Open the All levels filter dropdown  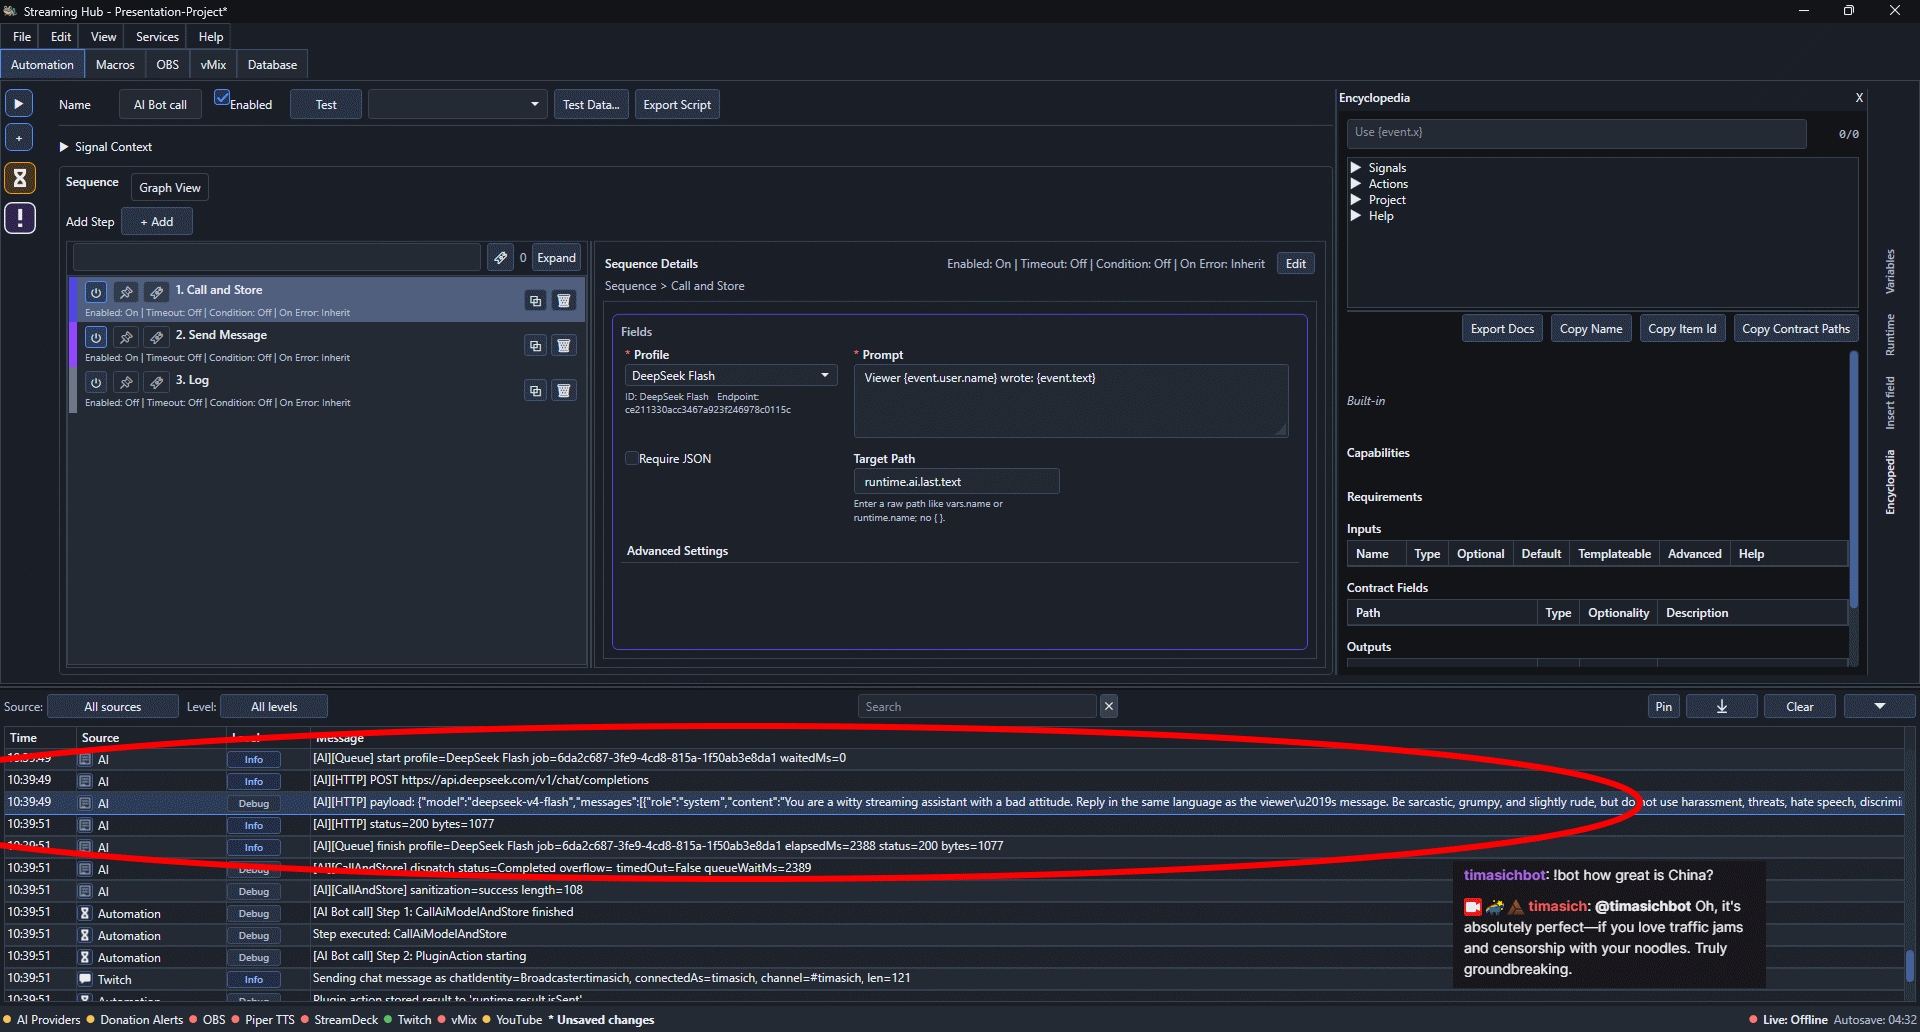274,706
